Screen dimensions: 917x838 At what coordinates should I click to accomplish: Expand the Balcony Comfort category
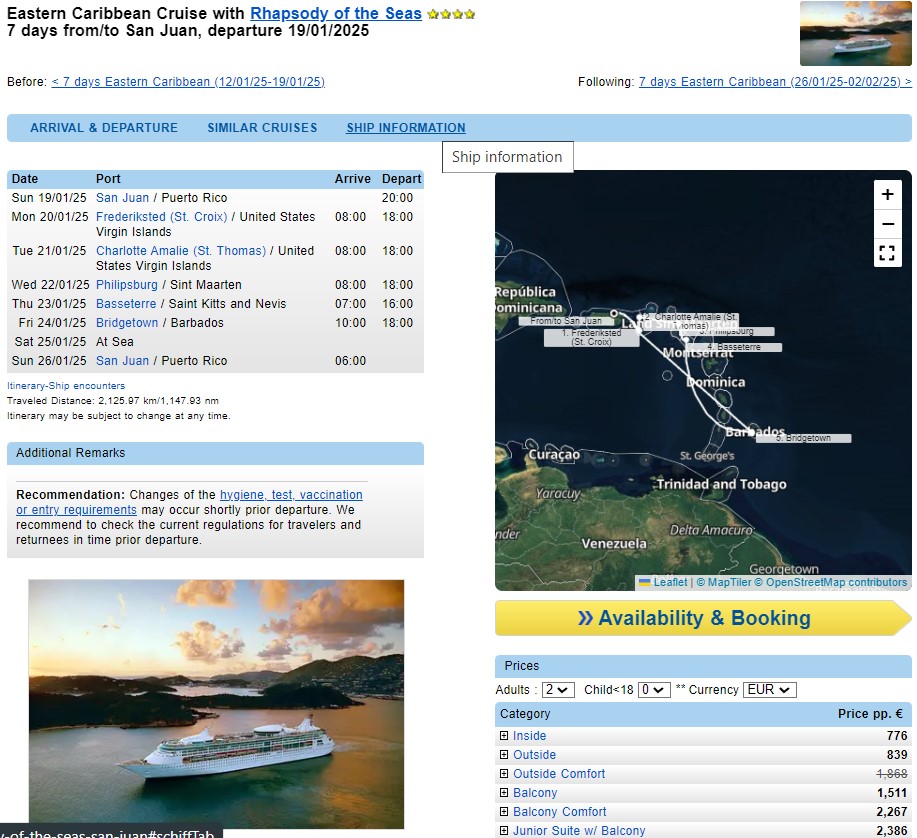[x=504, y=812]
